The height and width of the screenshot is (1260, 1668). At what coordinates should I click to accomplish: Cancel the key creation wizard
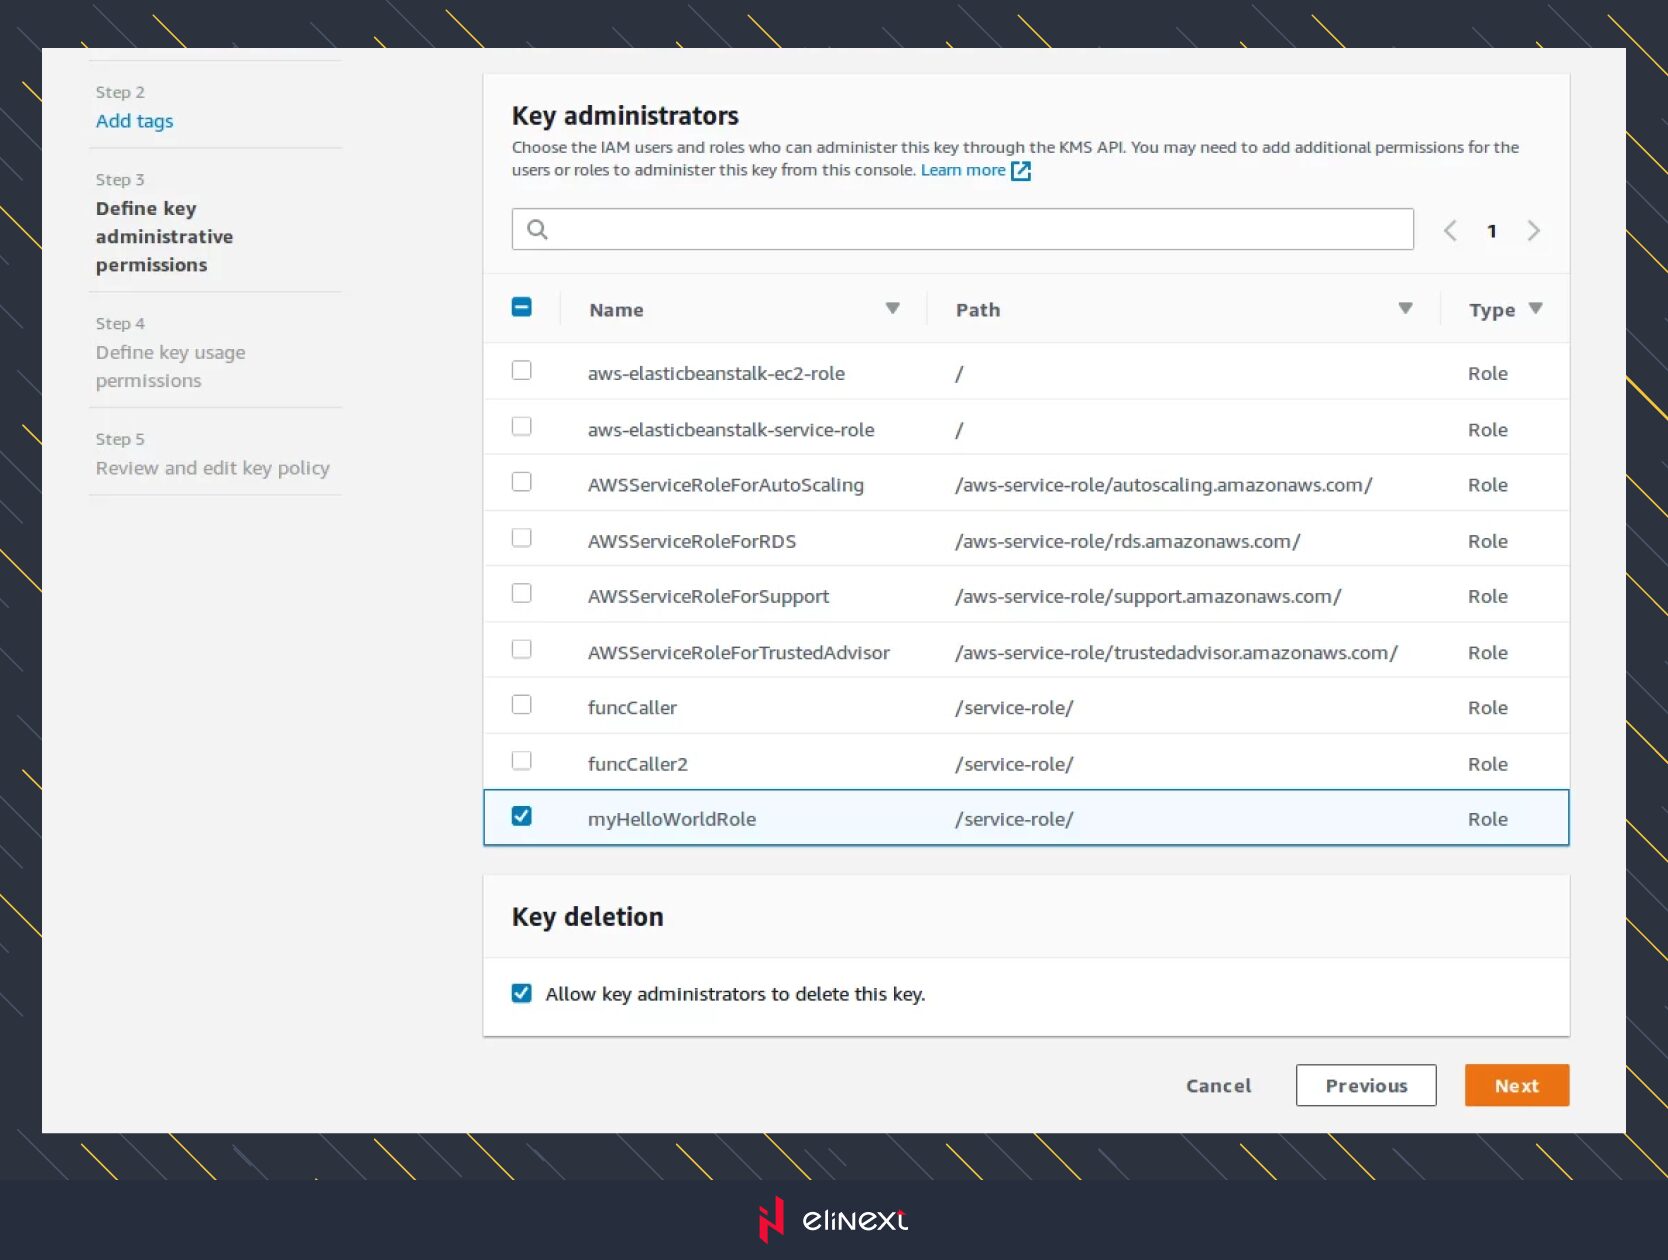1218,1085
